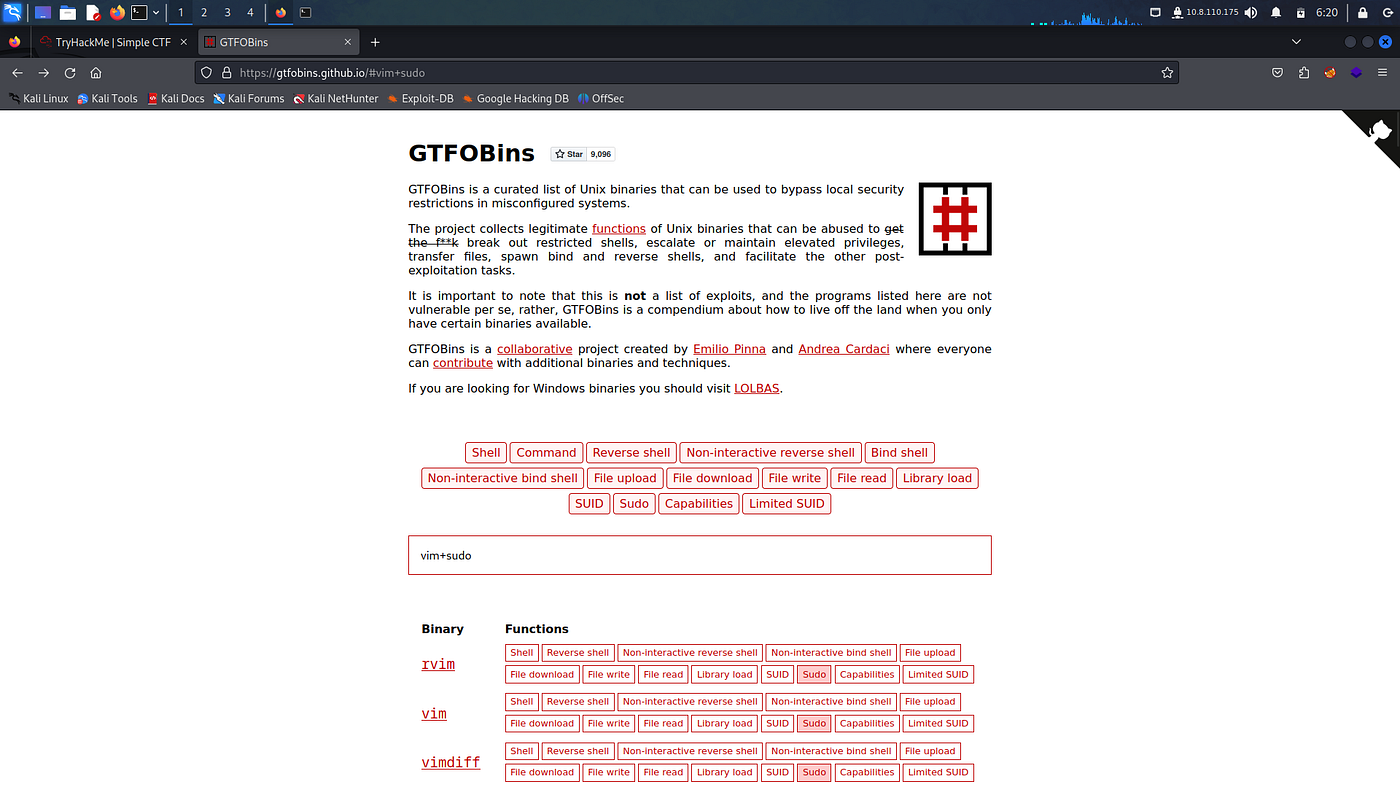Open the browser extensions puzzle icon
Viewport: 1400px width, 788px height.
[x=1304, y=73]
